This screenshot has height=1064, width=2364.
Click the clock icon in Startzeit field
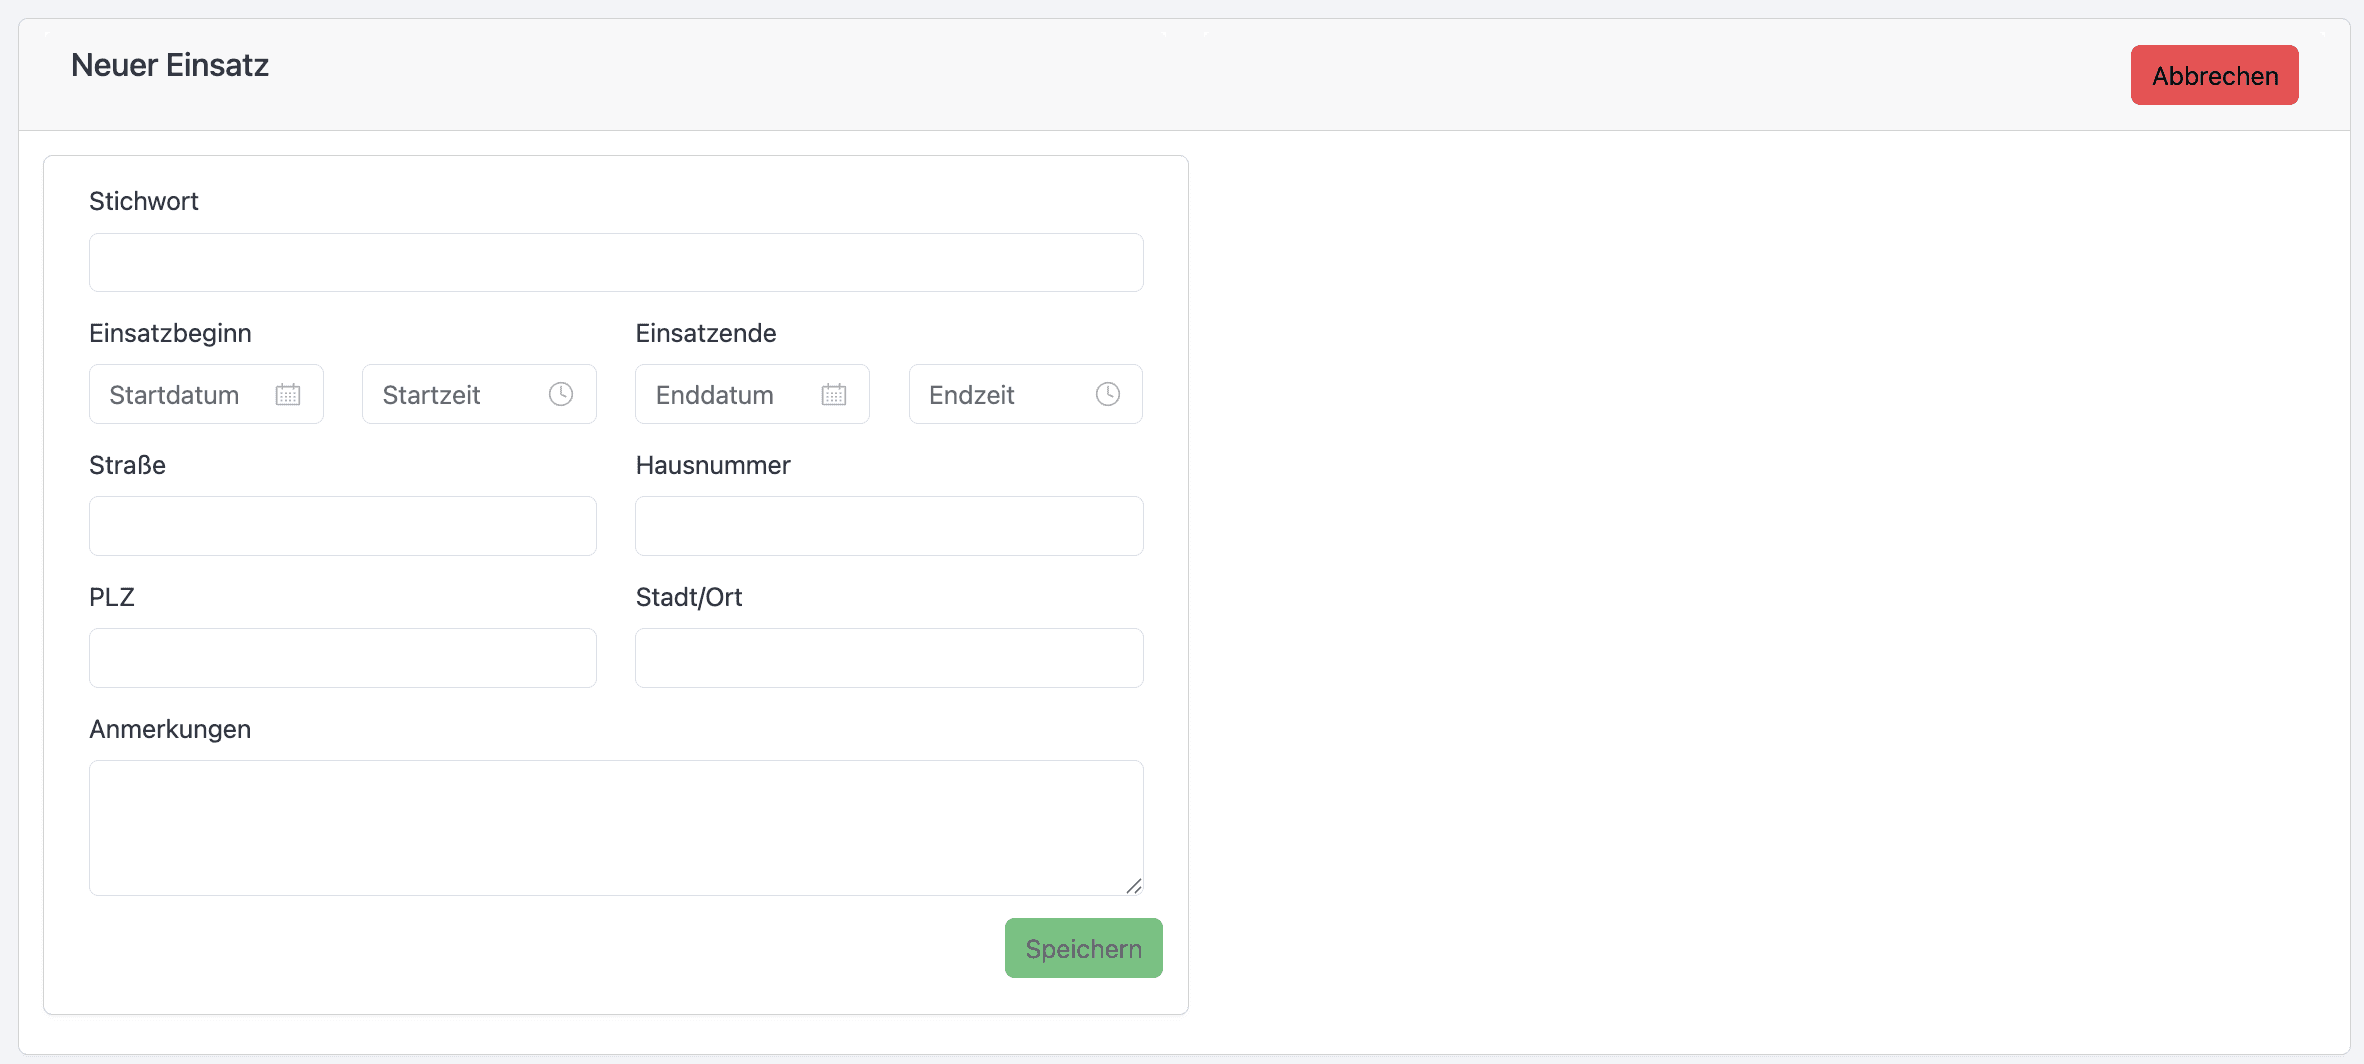pos(561,395)
